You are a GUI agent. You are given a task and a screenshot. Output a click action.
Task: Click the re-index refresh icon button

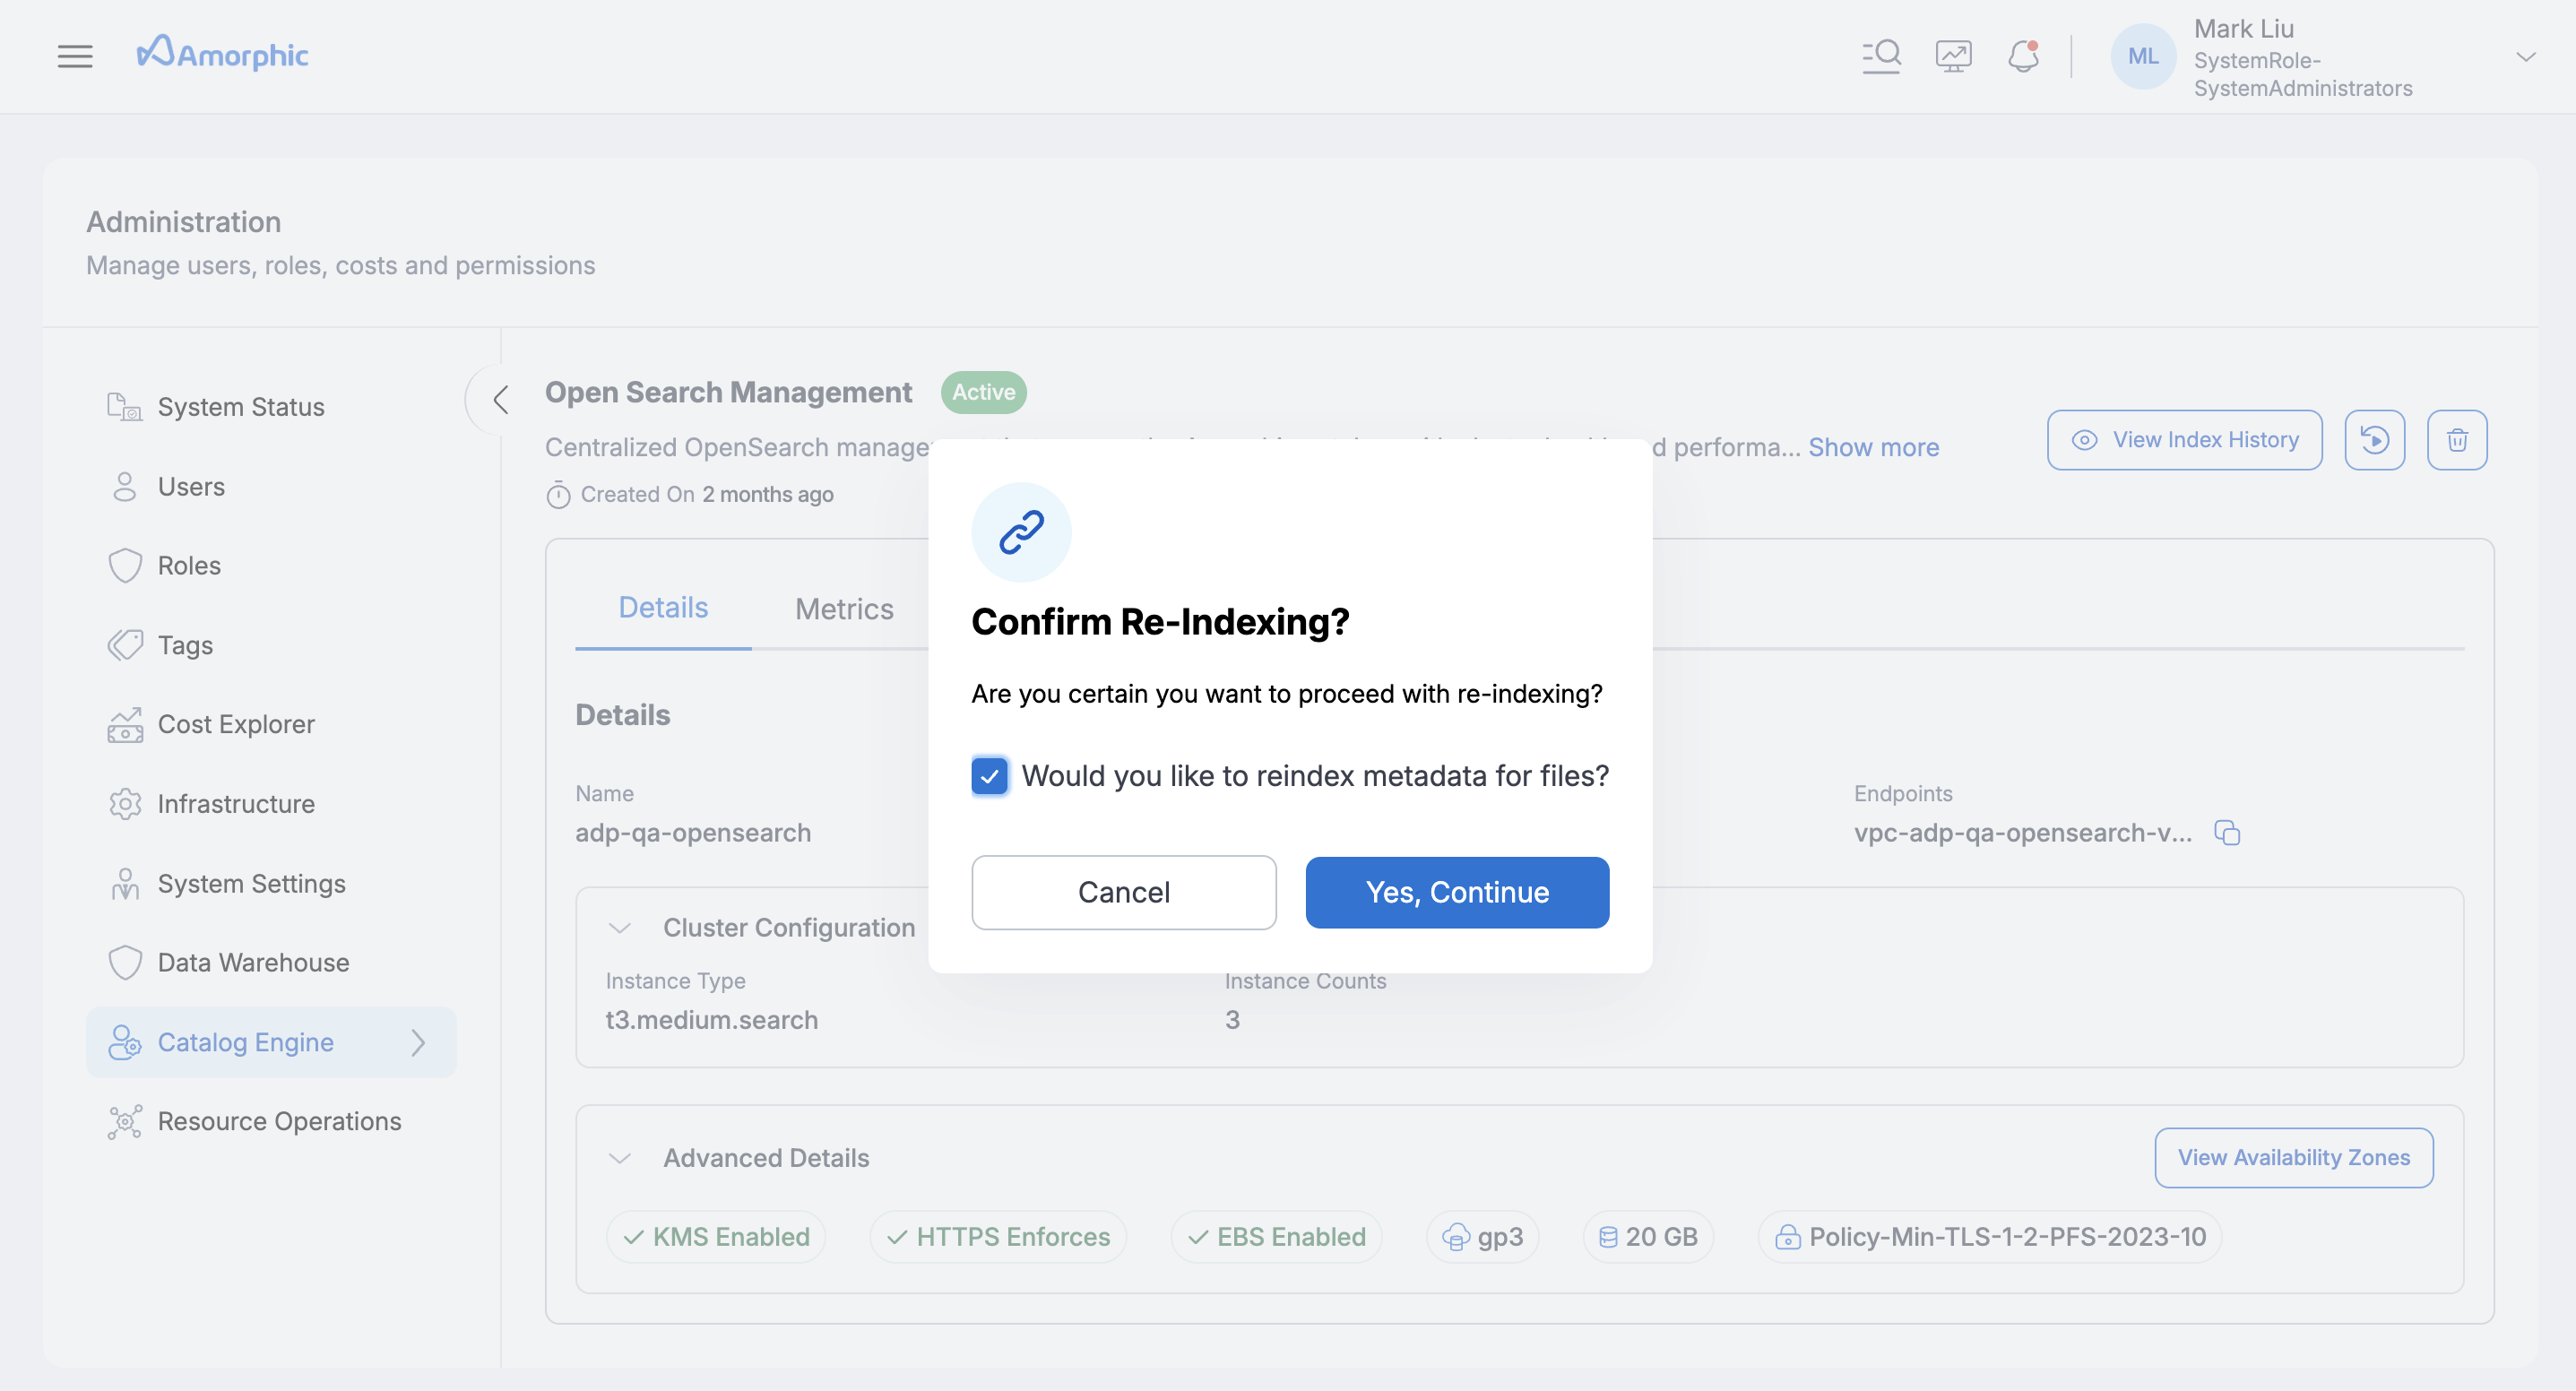click(x=2374, y=440)
